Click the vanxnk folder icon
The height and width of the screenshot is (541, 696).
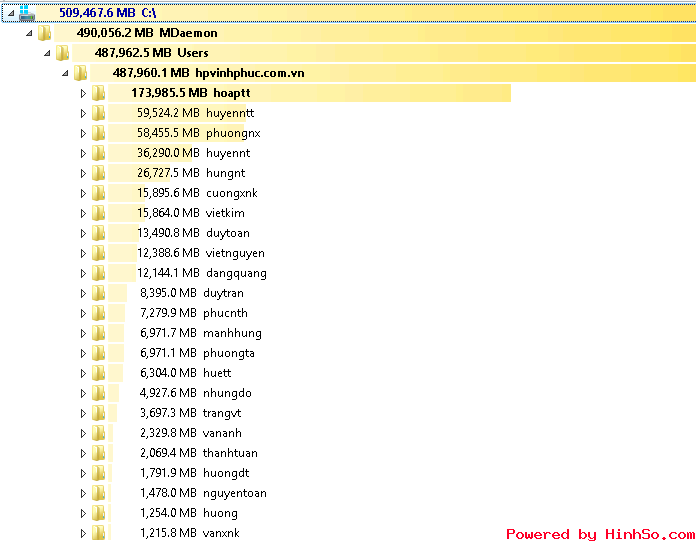[x=99, y=533]
